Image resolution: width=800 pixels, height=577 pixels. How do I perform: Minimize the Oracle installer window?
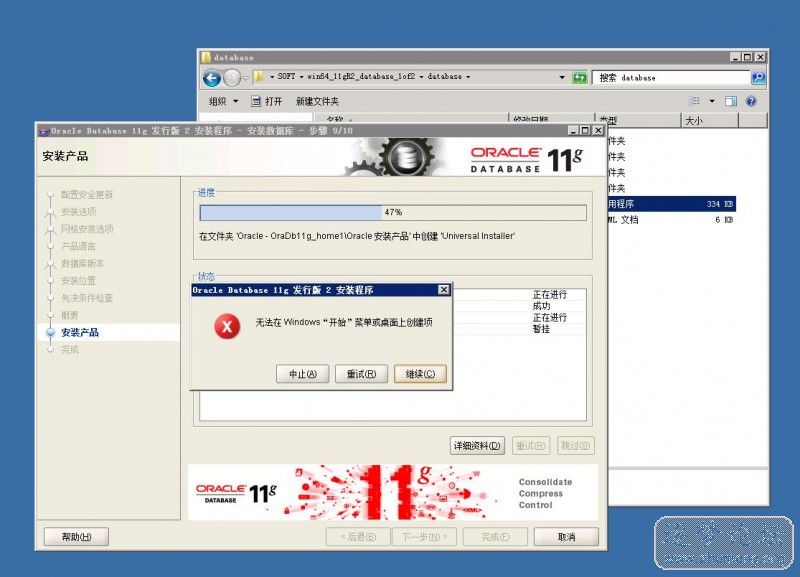pyautogui.click(x=573, y=131)
